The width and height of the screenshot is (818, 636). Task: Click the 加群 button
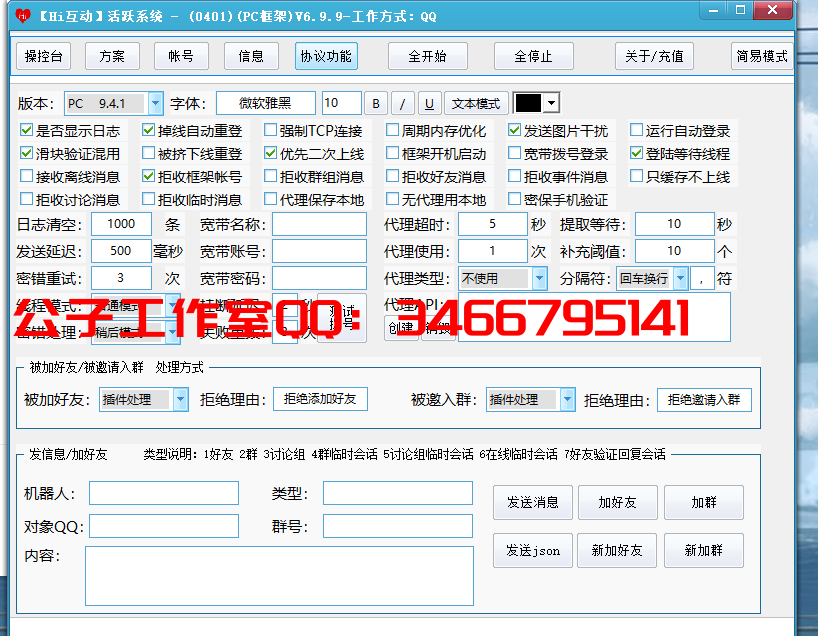click(x=704, y=502)
